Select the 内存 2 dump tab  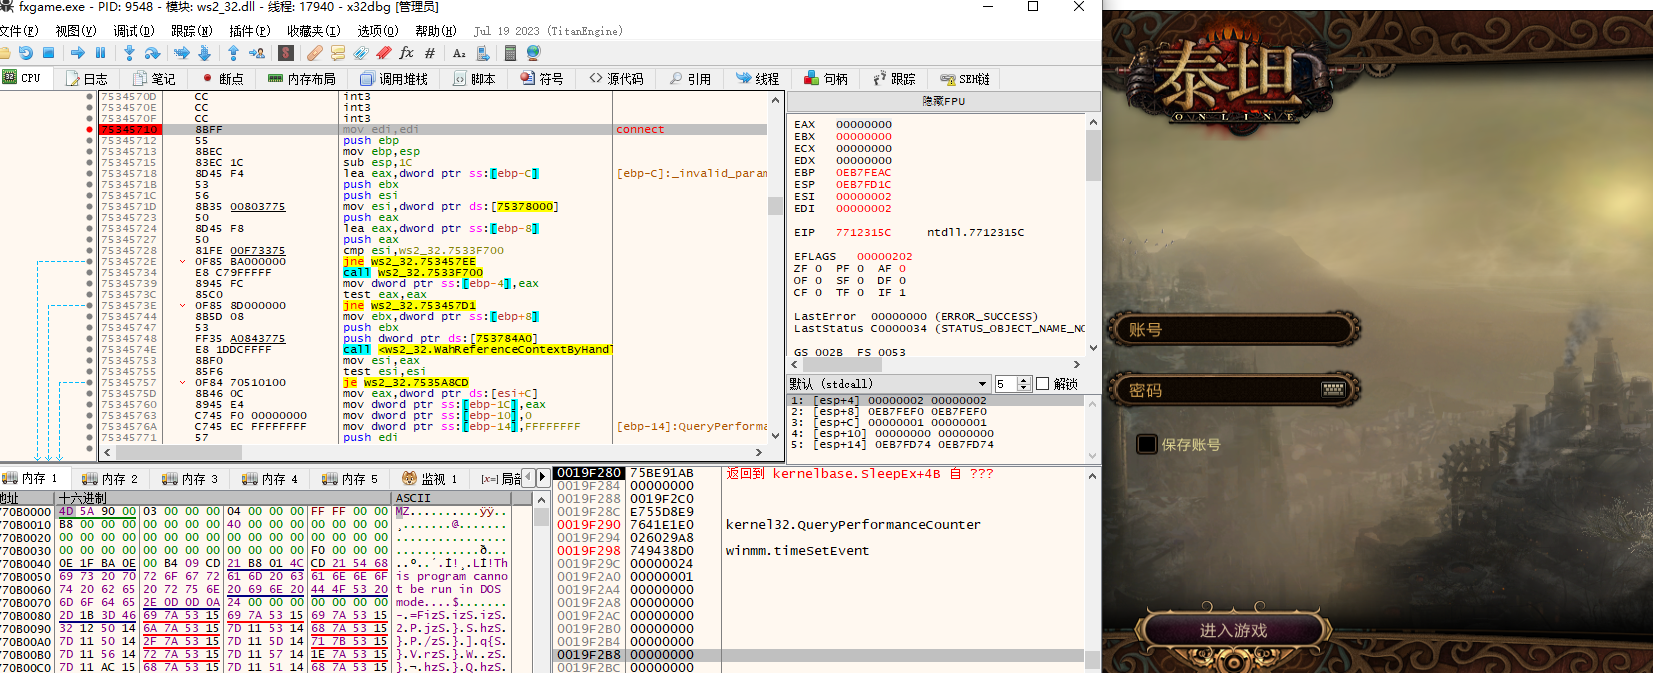coord(110,479)
